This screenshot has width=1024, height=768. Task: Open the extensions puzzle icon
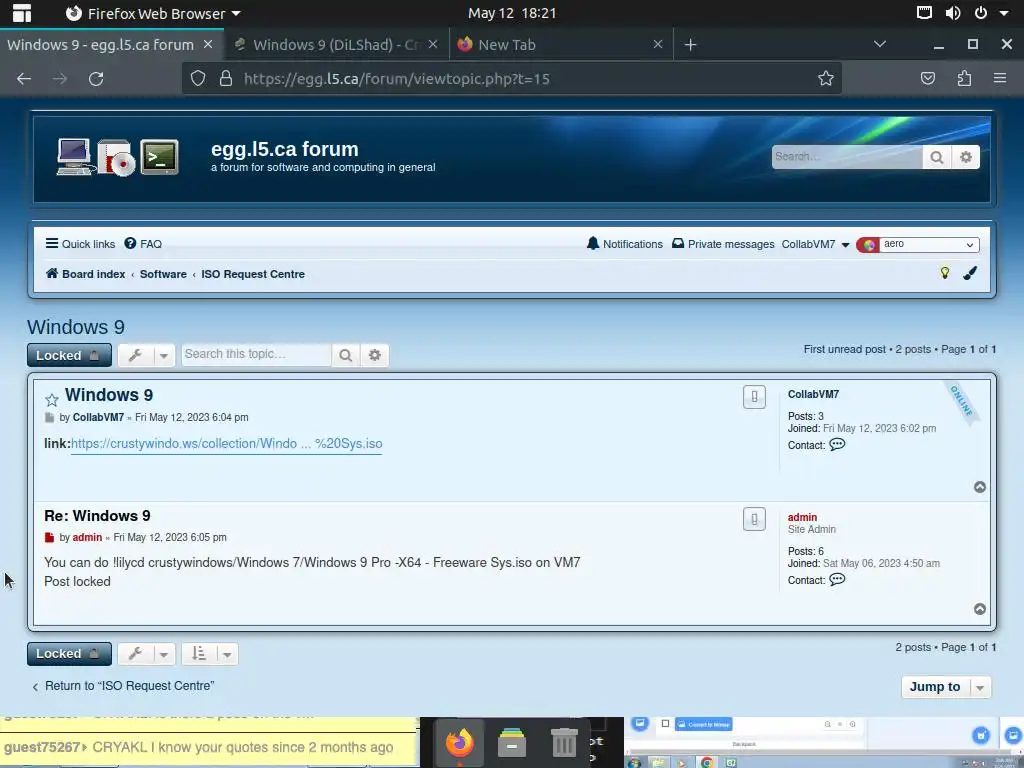tap(964, 79)
